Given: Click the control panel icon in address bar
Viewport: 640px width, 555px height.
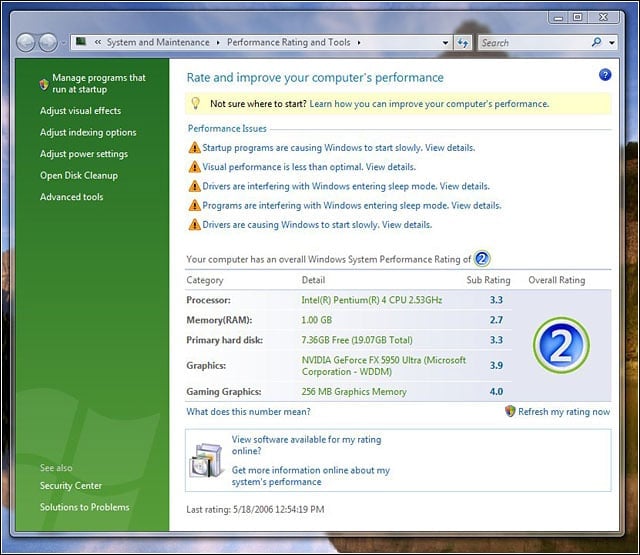Looking at the screenshot, I should [81, 42].
